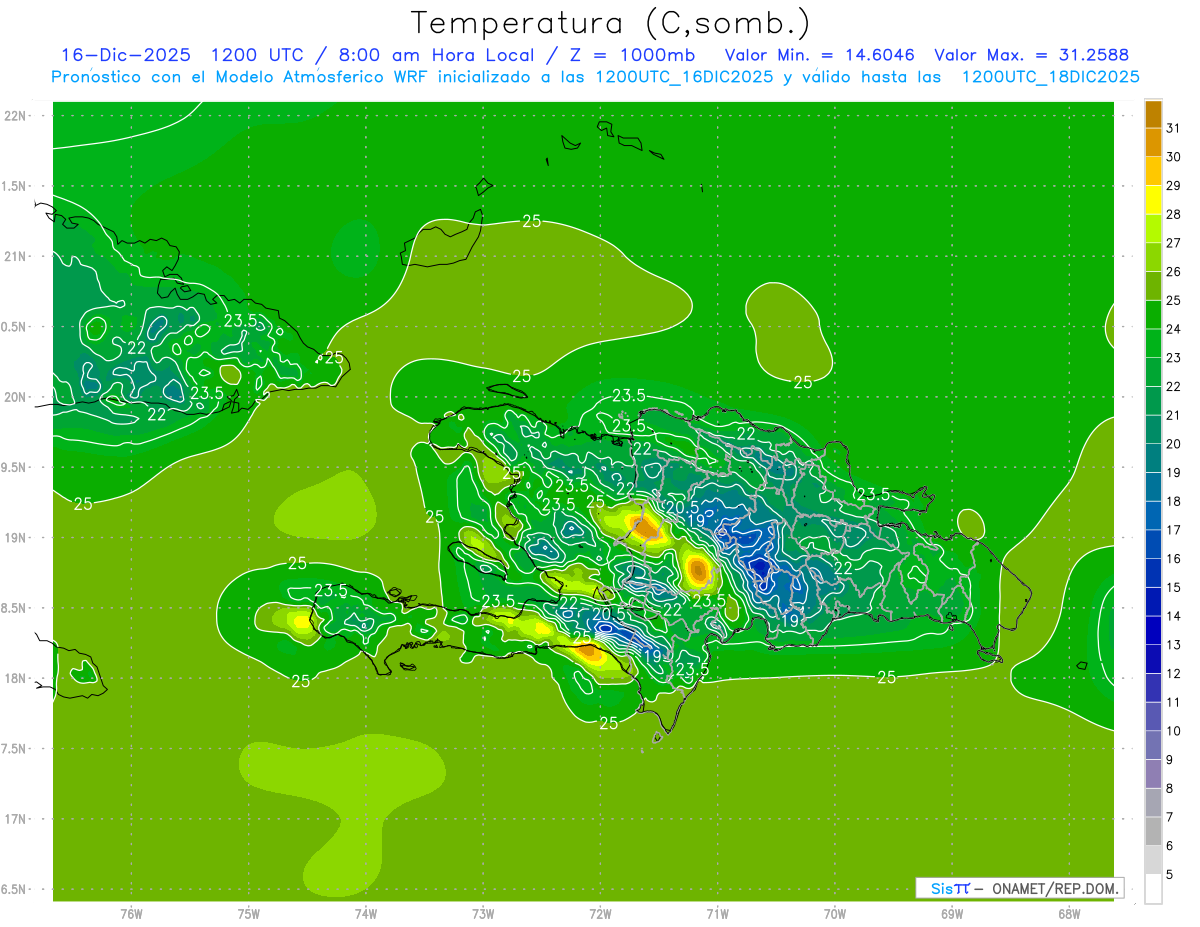Image resolution: width=1200 pixels, height=927 pixels.
Task: Click the '18N' latitude axis label
Action: click(15, 679)
